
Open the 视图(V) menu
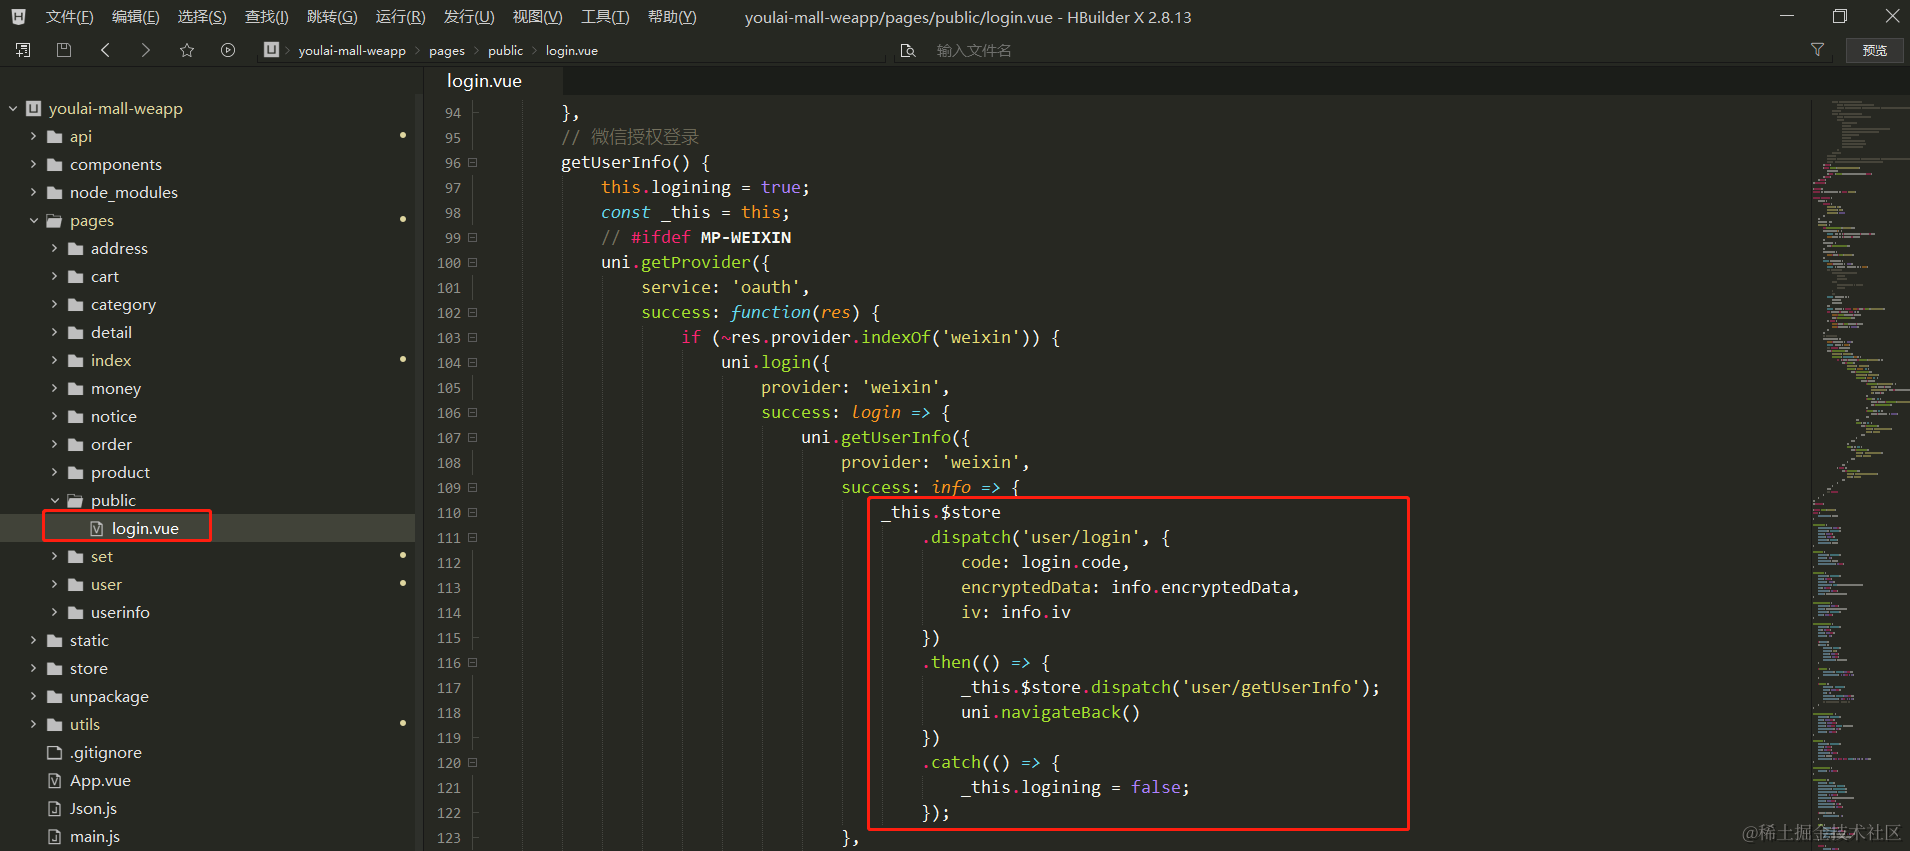point(537,17)
